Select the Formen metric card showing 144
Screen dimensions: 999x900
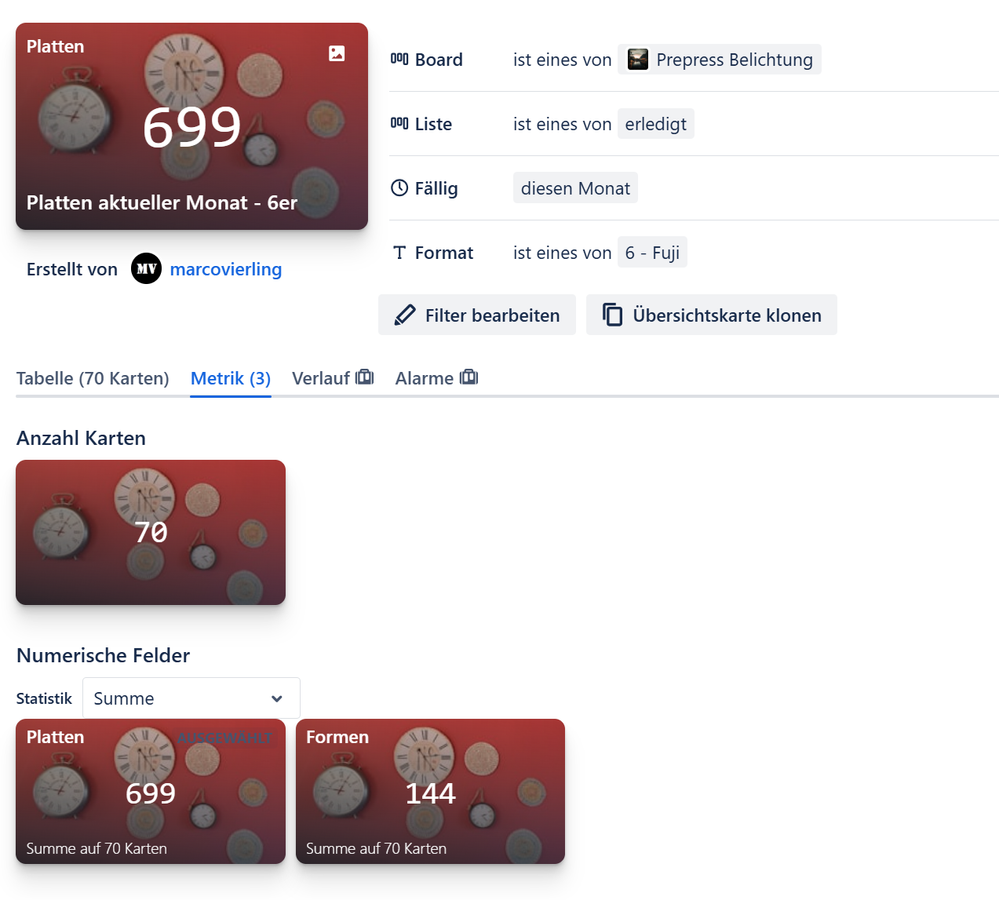click(430, 792)
